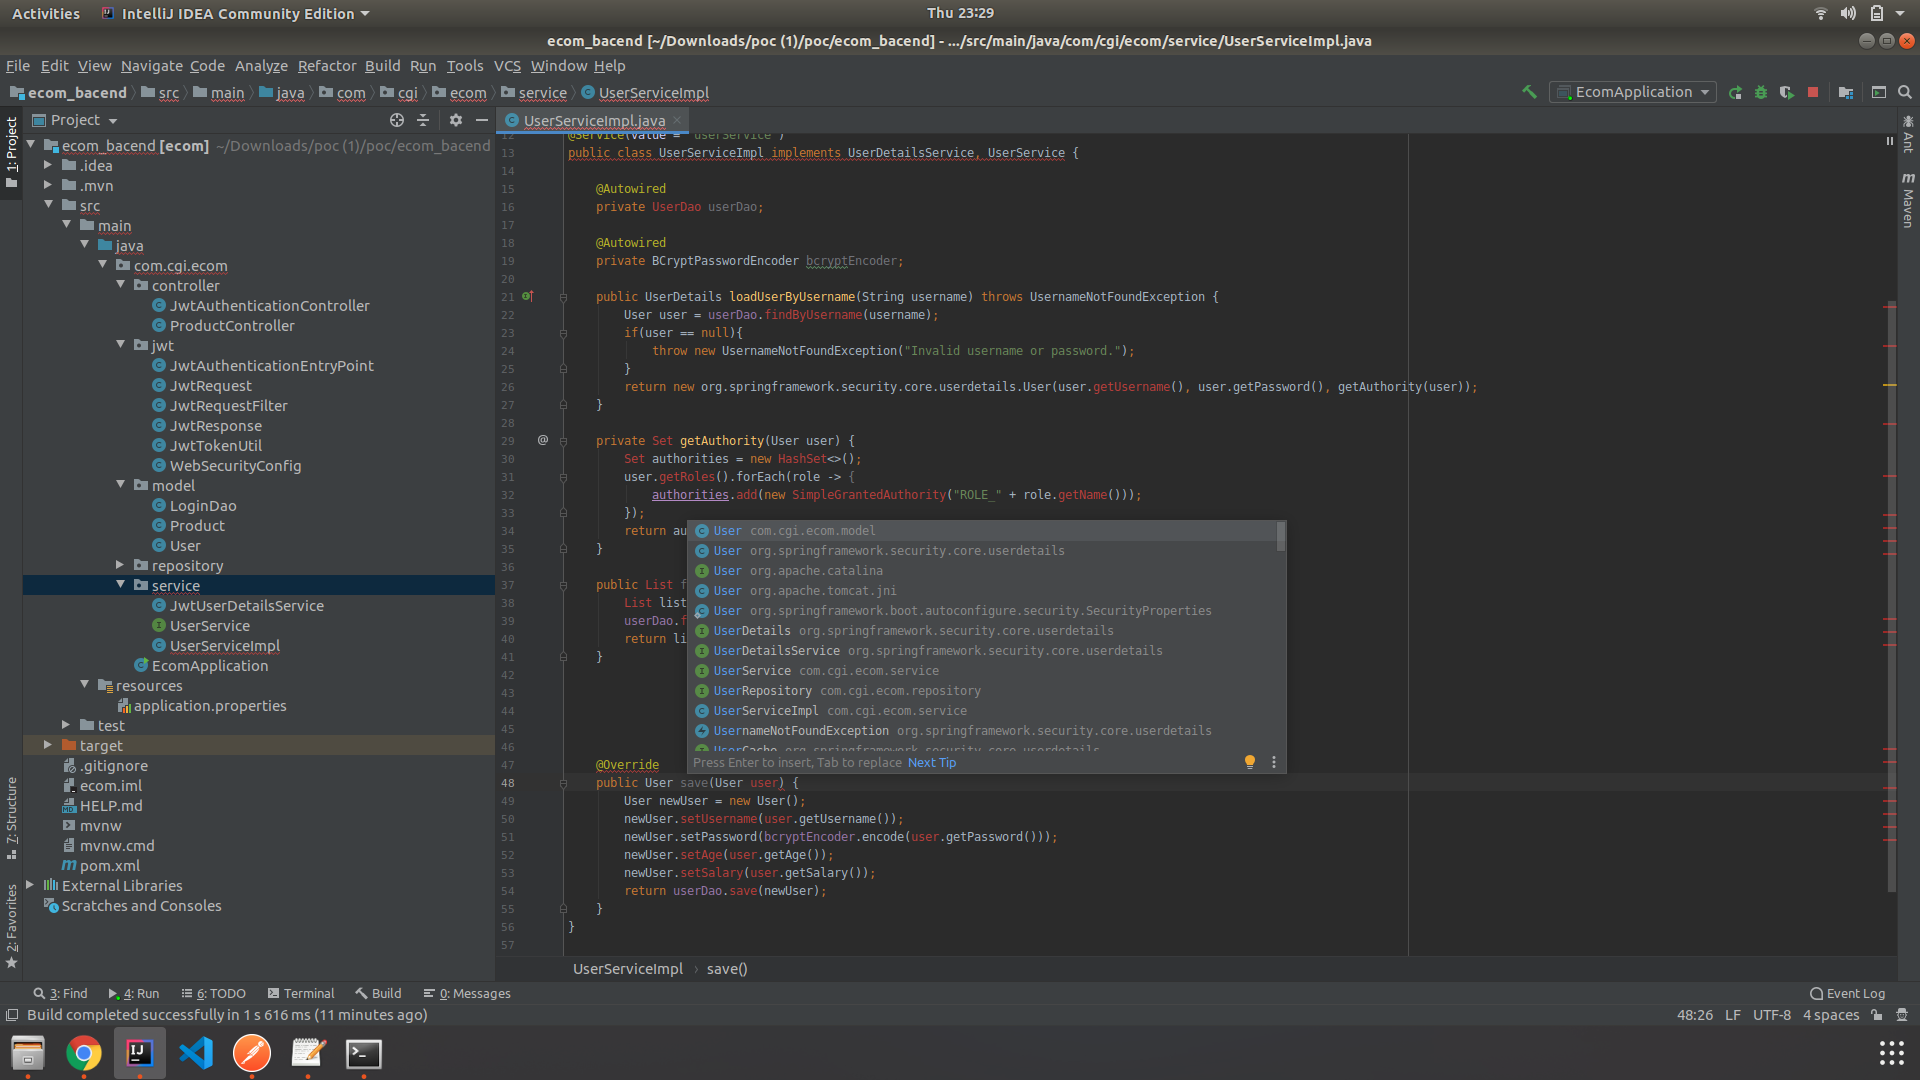Collapse the controller package folder

(121, 285)
